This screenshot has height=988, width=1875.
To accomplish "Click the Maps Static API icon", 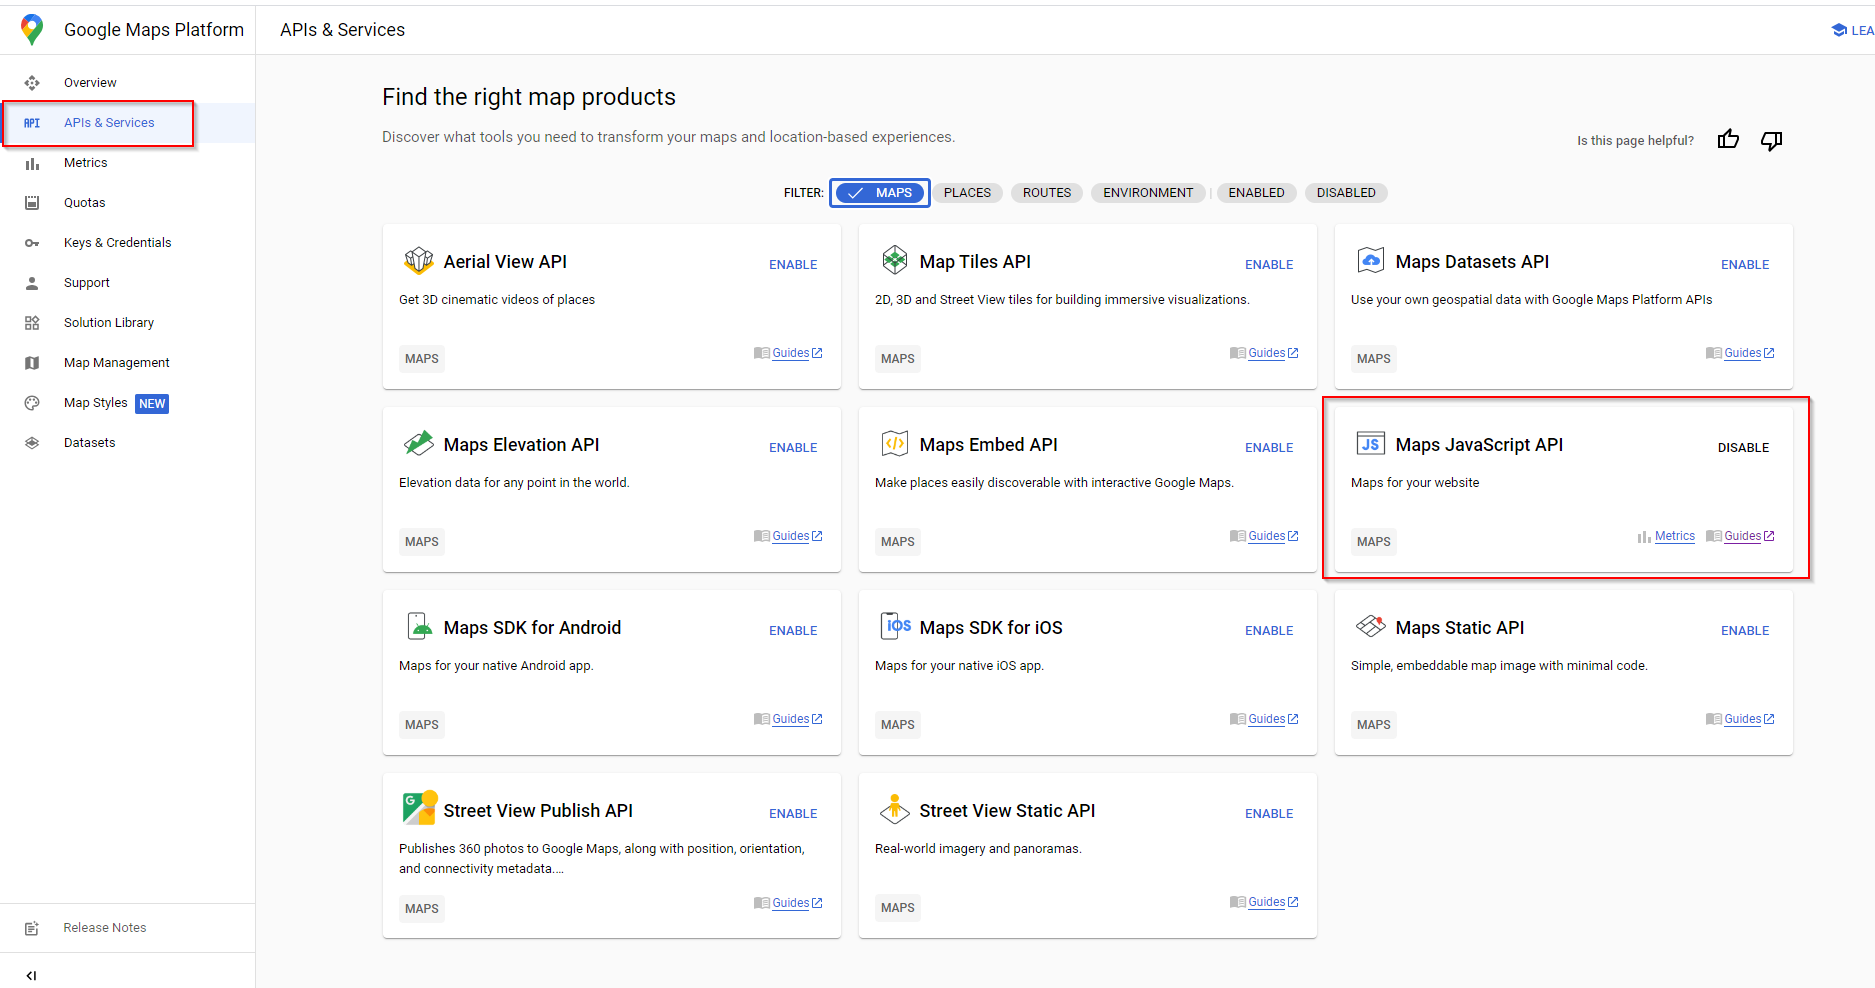I will [x=1370, y=626].
